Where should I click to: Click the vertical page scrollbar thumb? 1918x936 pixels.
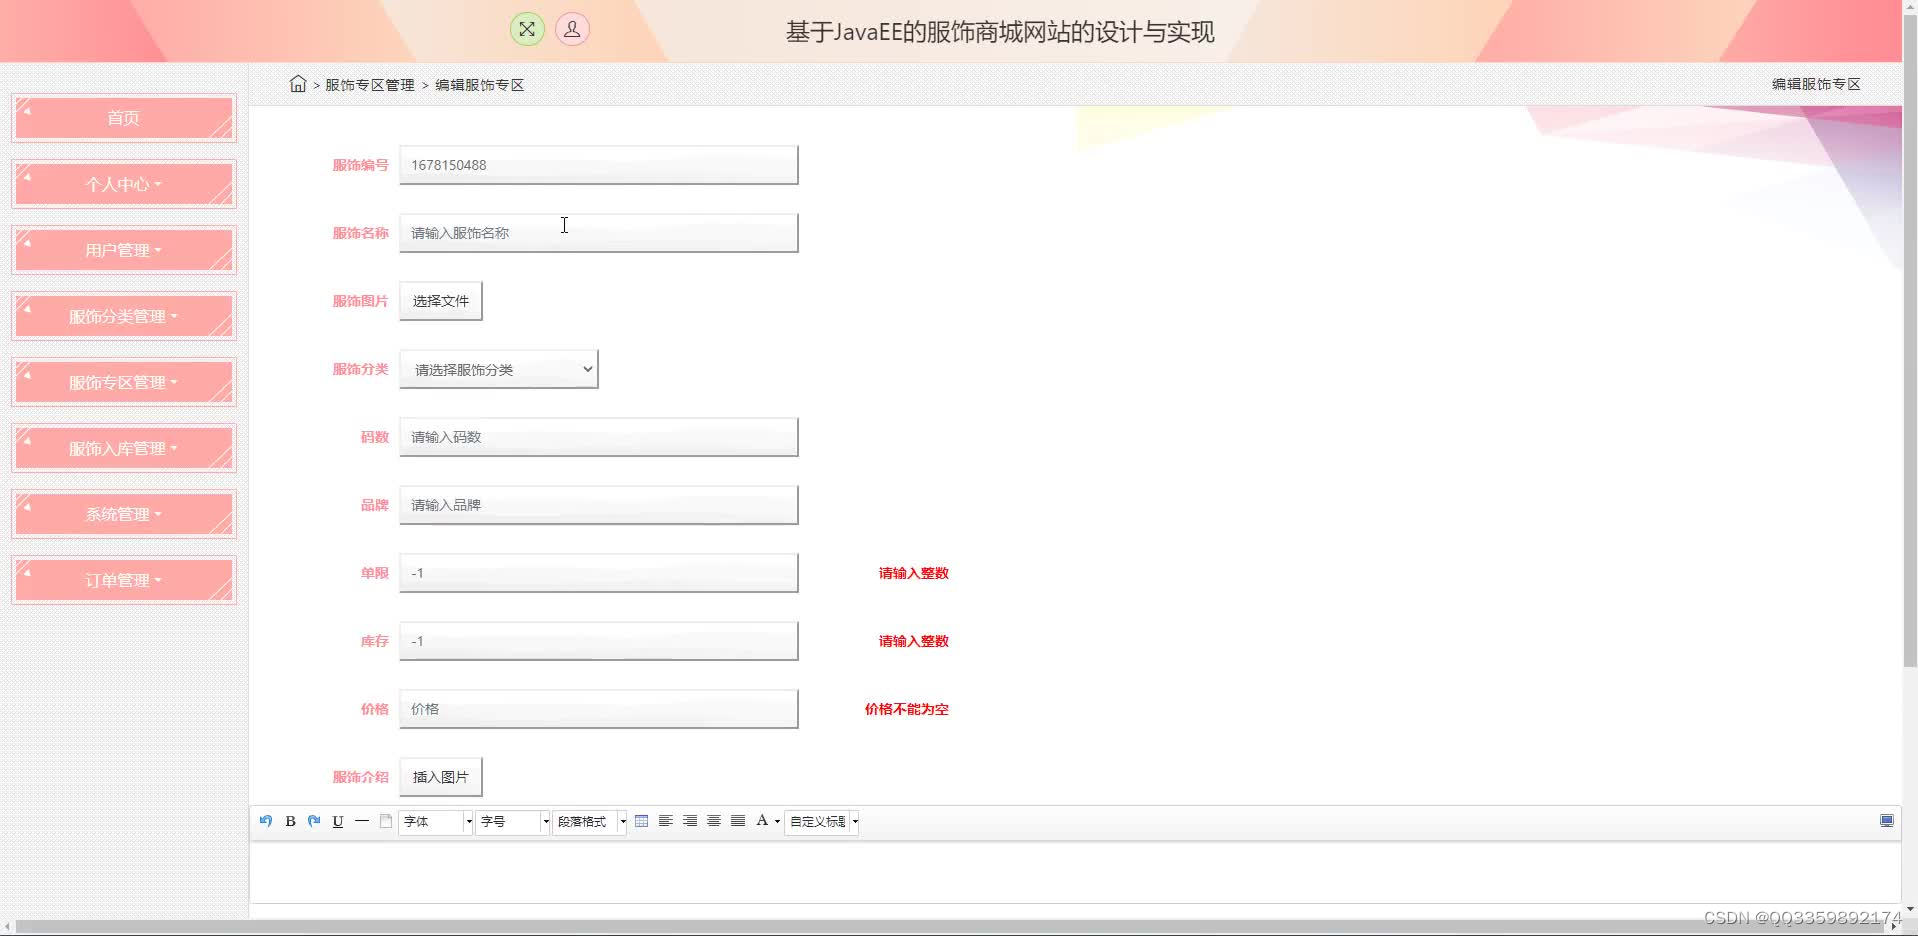click(x=1910, y=340)
